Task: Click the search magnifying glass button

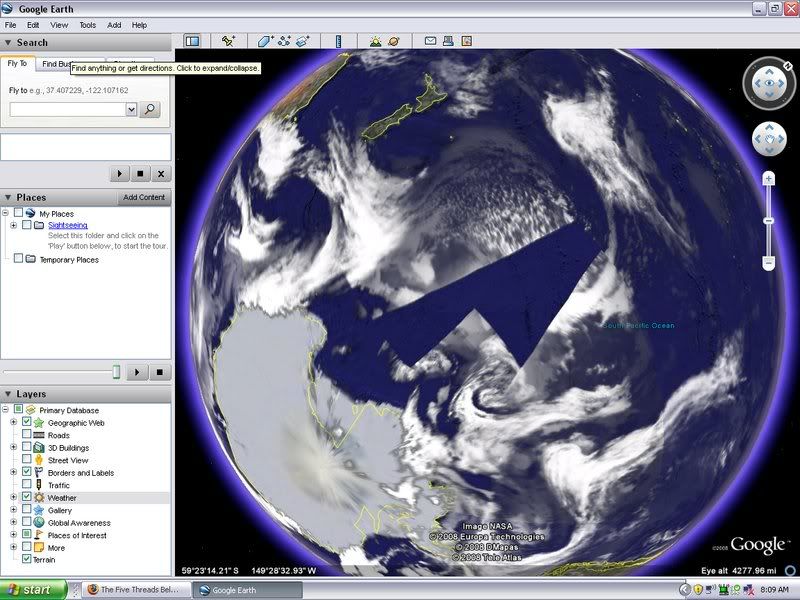Action: coord(150,109)
